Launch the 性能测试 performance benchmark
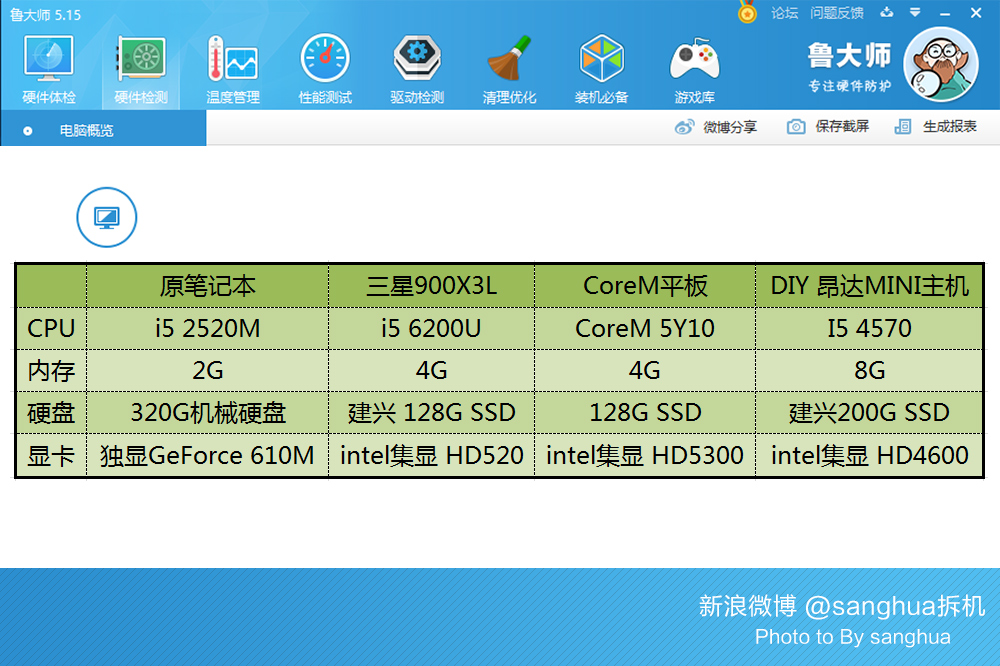 tap(324, 67)
